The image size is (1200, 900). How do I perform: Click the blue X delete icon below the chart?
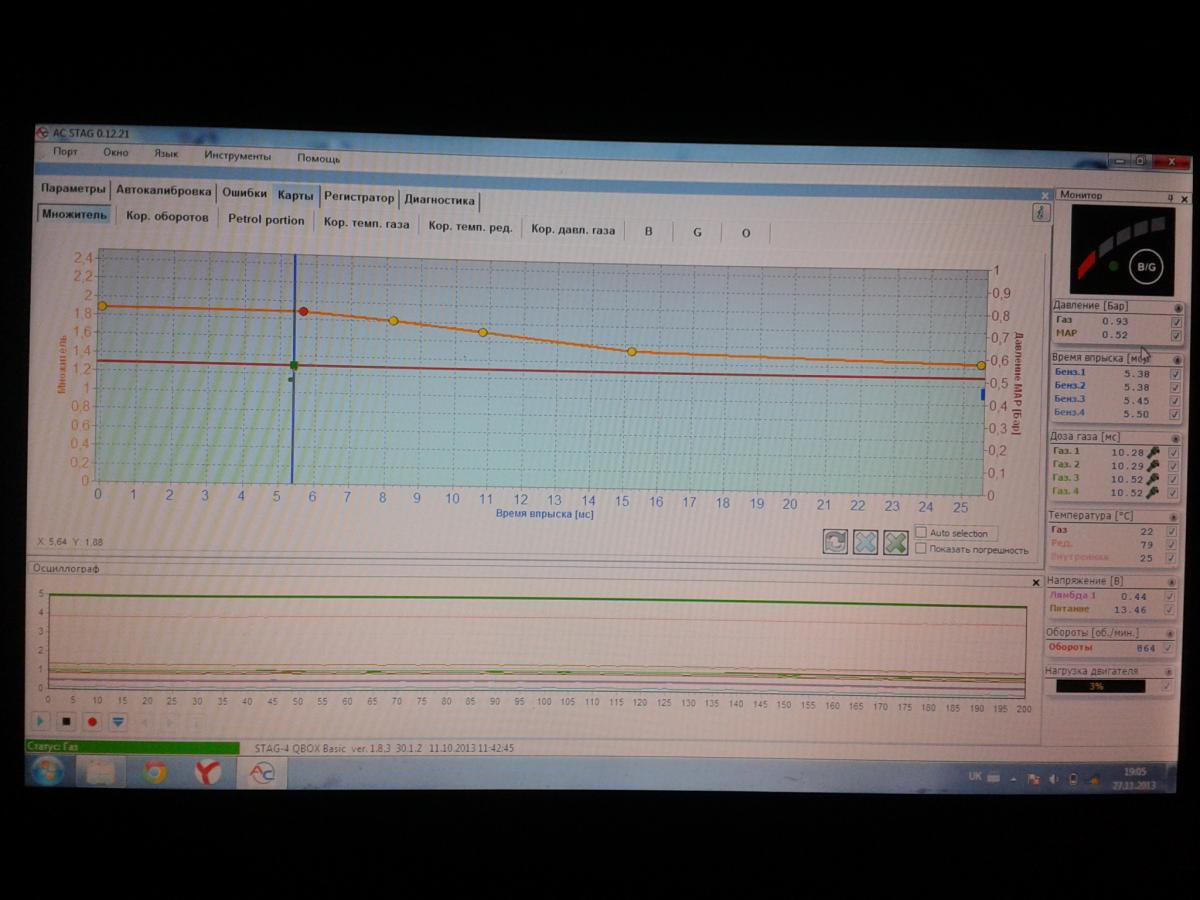[x=865, y=543]
